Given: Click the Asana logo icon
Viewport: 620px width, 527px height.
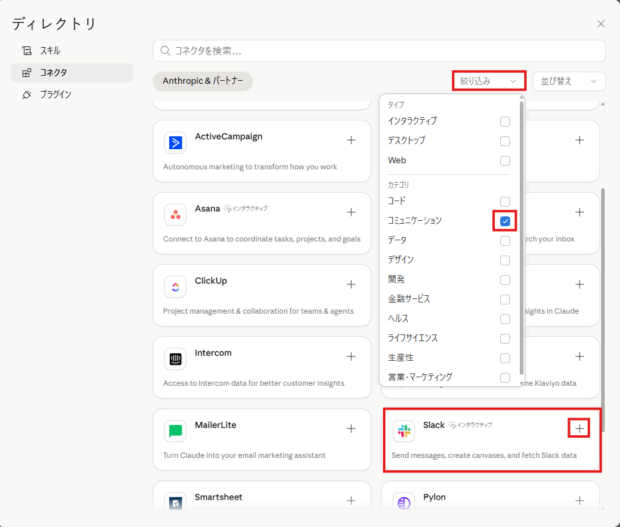Looking at the screenshot, I should (x=176, y=215).
